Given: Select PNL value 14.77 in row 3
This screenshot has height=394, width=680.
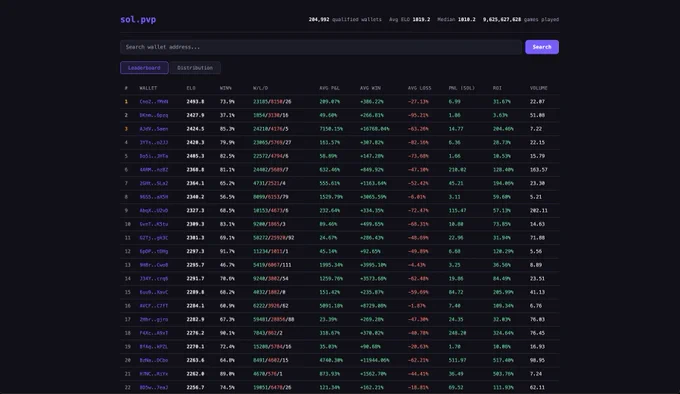Looking at the screenshot, I should coord(456,129).
